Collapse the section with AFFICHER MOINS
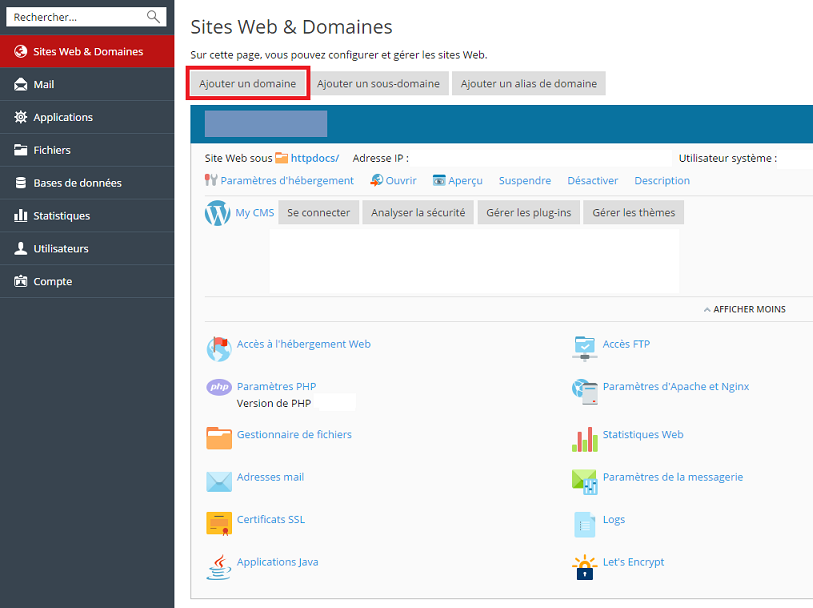This screenshot has width=813, height=608. point(745,309)
